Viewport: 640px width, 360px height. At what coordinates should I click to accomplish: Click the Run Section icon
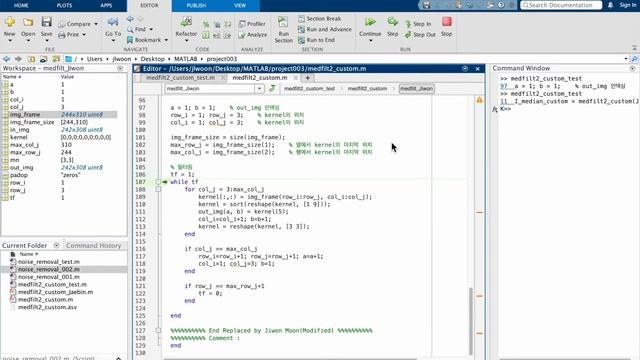coord(283,22)
